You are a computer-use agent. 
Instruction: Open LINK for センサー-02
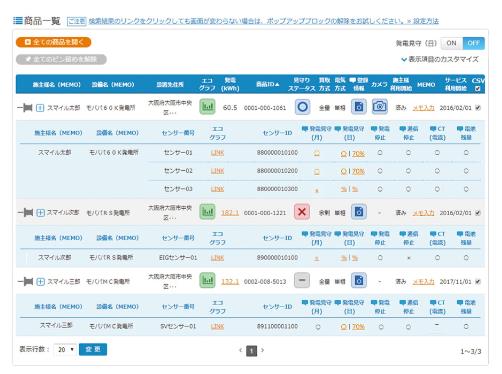point(217,171)
